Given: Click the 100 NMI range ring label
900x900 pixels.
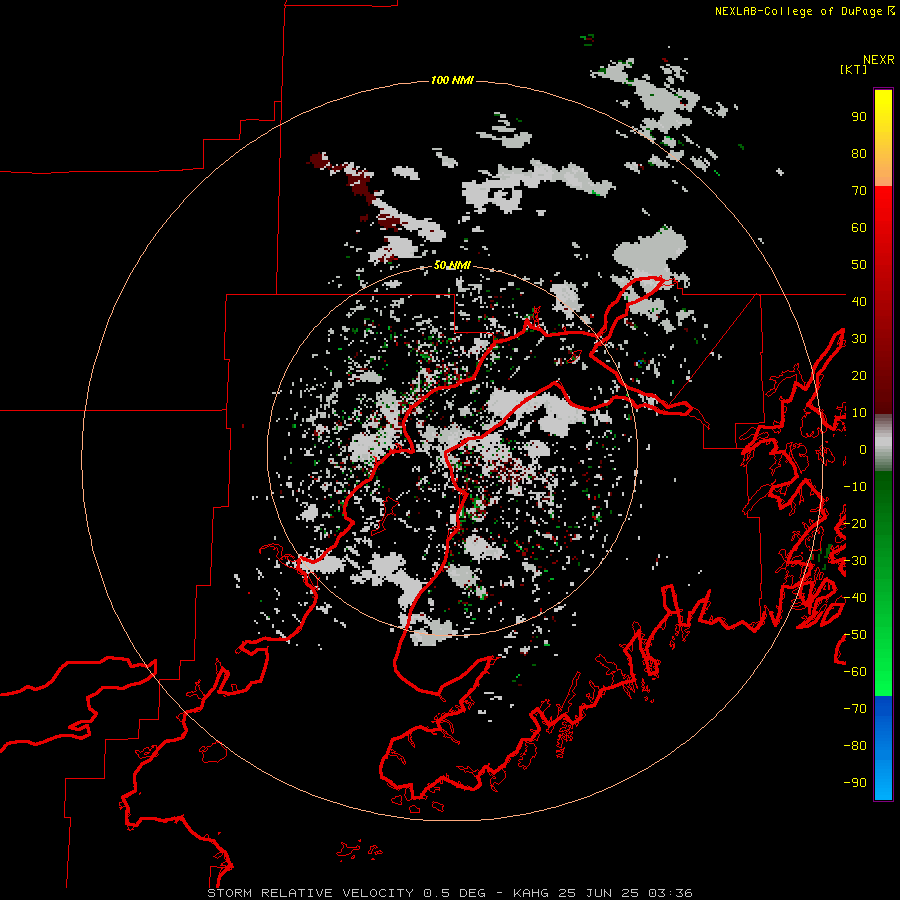Looking at the screenshot, I should tap(452, 80).
